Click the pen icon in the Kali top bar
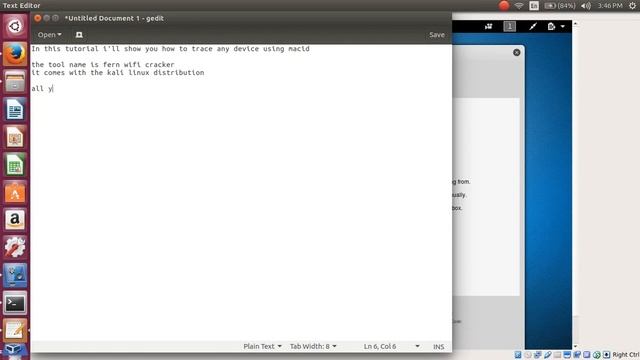This screenshot has height=360, width=640. tap(533, 27)
